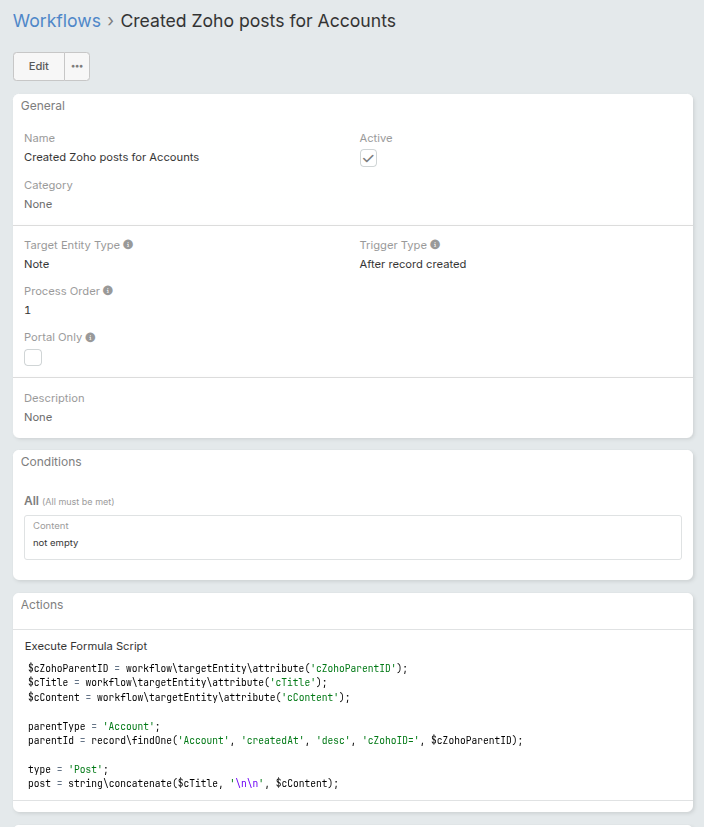Click the parentType = 'Account' script line

[94, 726]
